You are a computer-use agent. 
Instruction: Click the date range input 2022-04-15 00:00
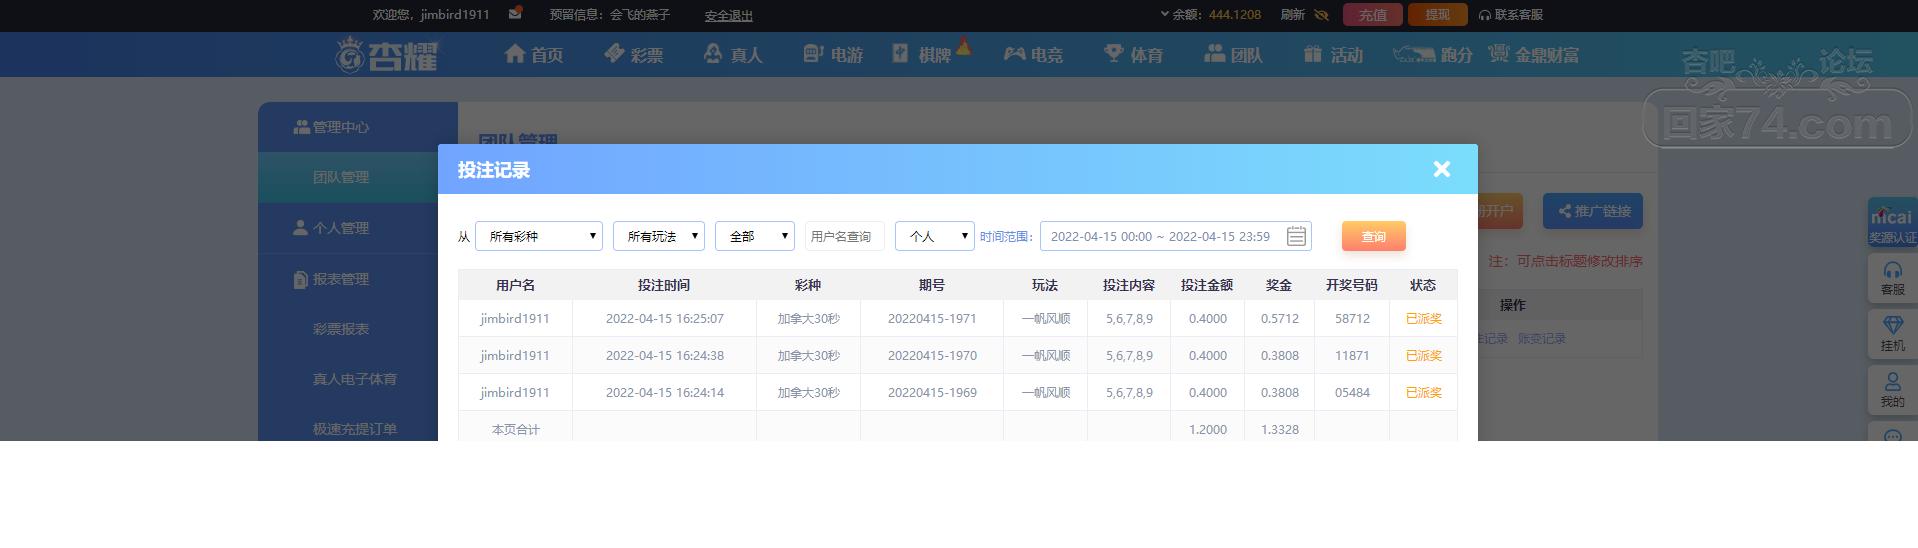[x=1176, y=236]
